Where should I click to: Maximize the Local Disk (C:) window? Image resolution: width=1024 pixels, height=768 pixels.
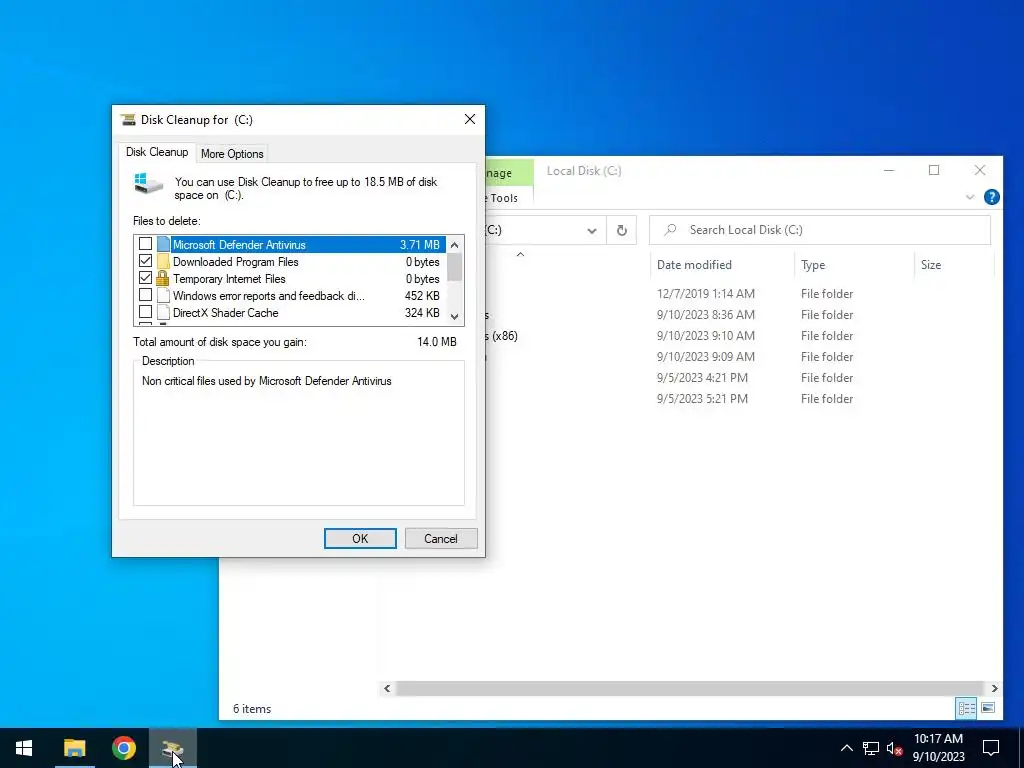pos(934,170)
